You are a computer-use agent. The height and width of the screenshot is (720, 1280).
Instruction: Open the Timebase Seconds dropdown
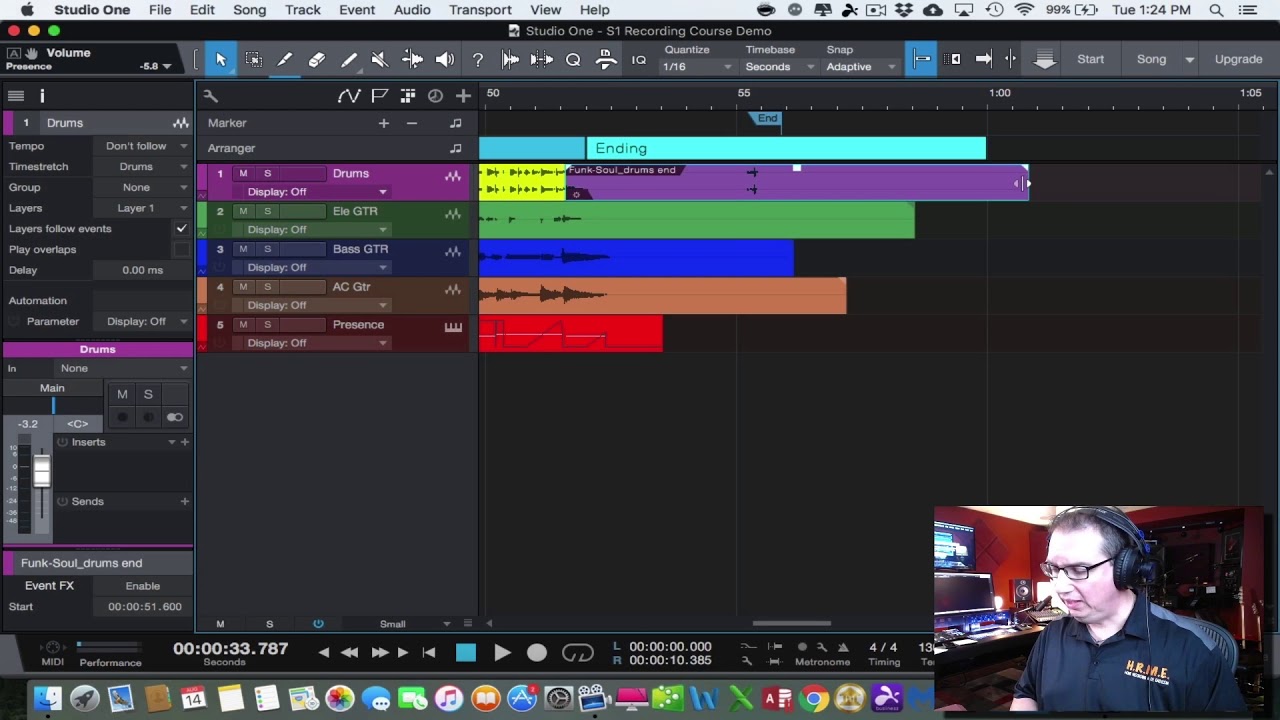tap(780, 67)
